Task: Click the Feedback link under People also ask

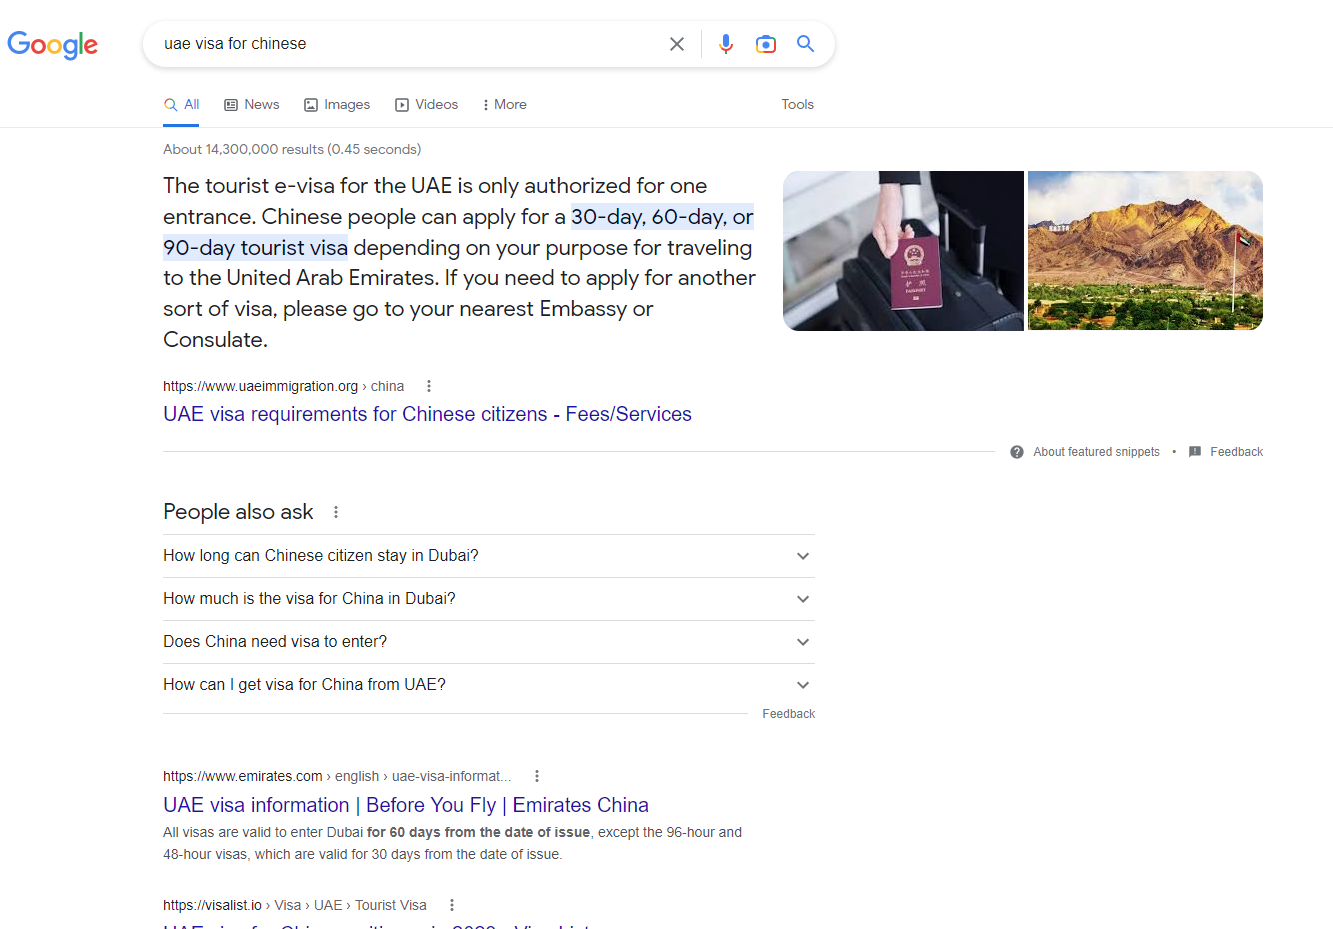Action: coord(788,713)
